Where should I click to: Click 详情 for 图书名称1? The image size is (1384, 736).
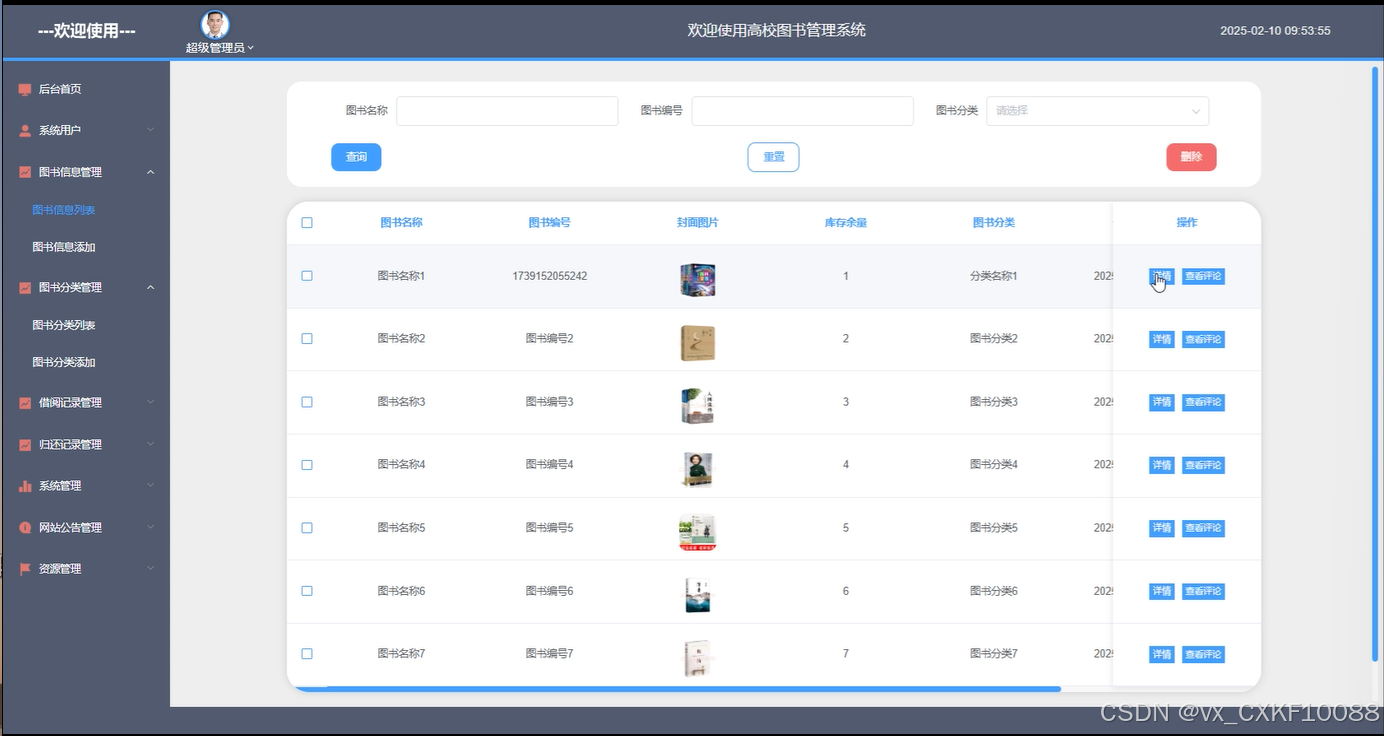coord(1162,276)
